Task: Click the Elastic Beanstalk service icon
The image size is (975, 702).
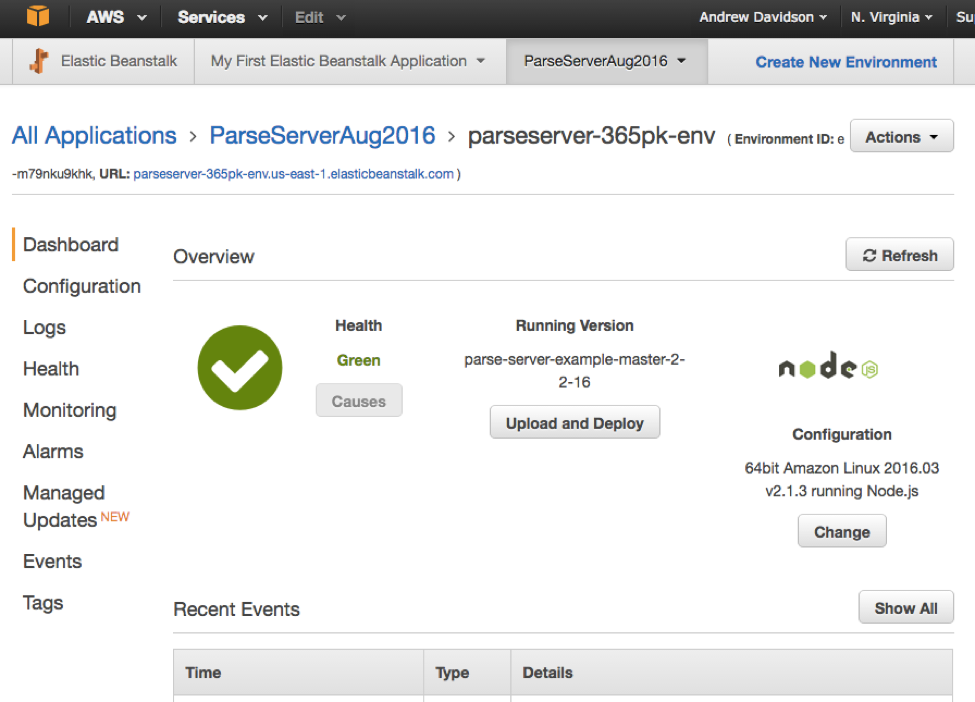Action: tap(39, 61)
